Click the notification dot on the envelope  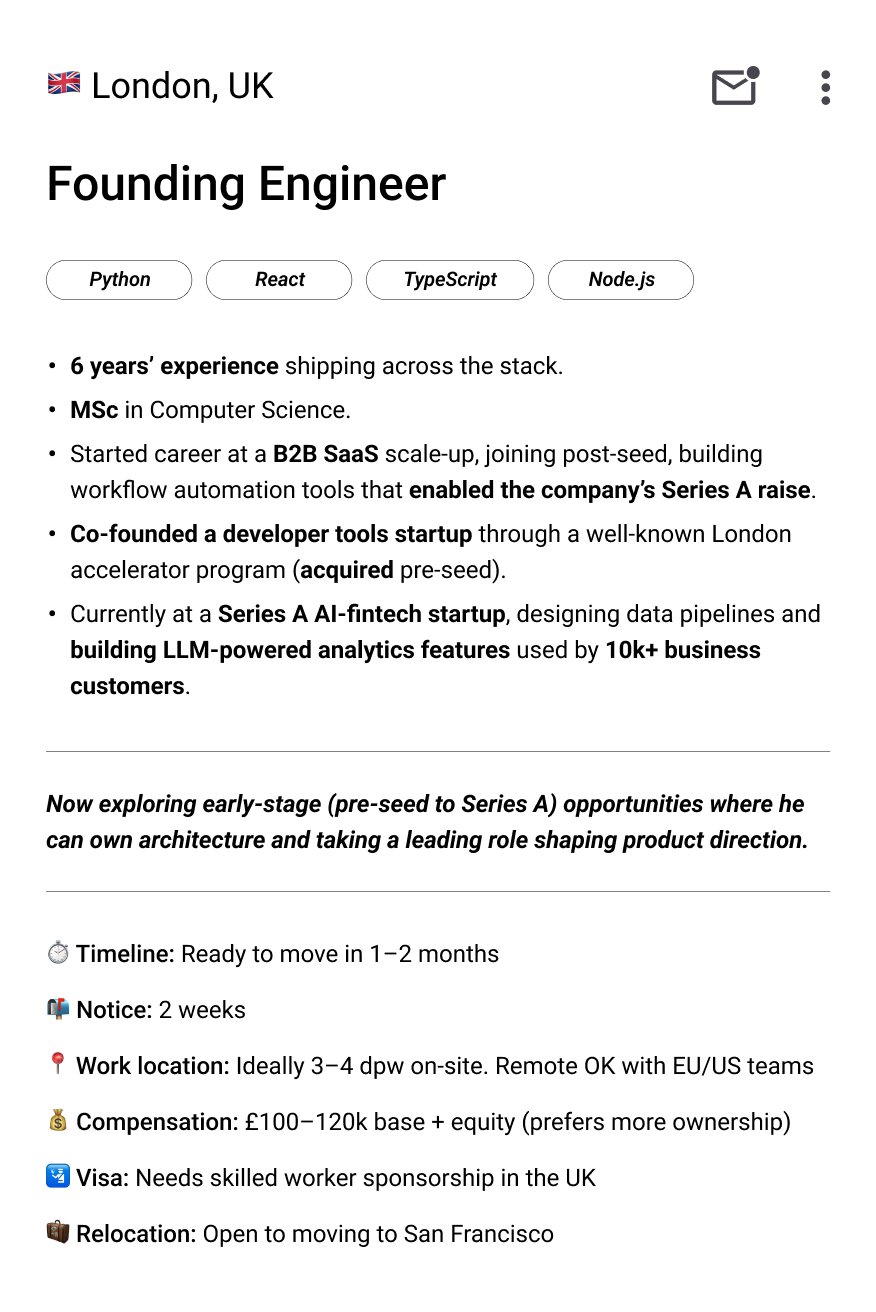(x=755, y=70)
